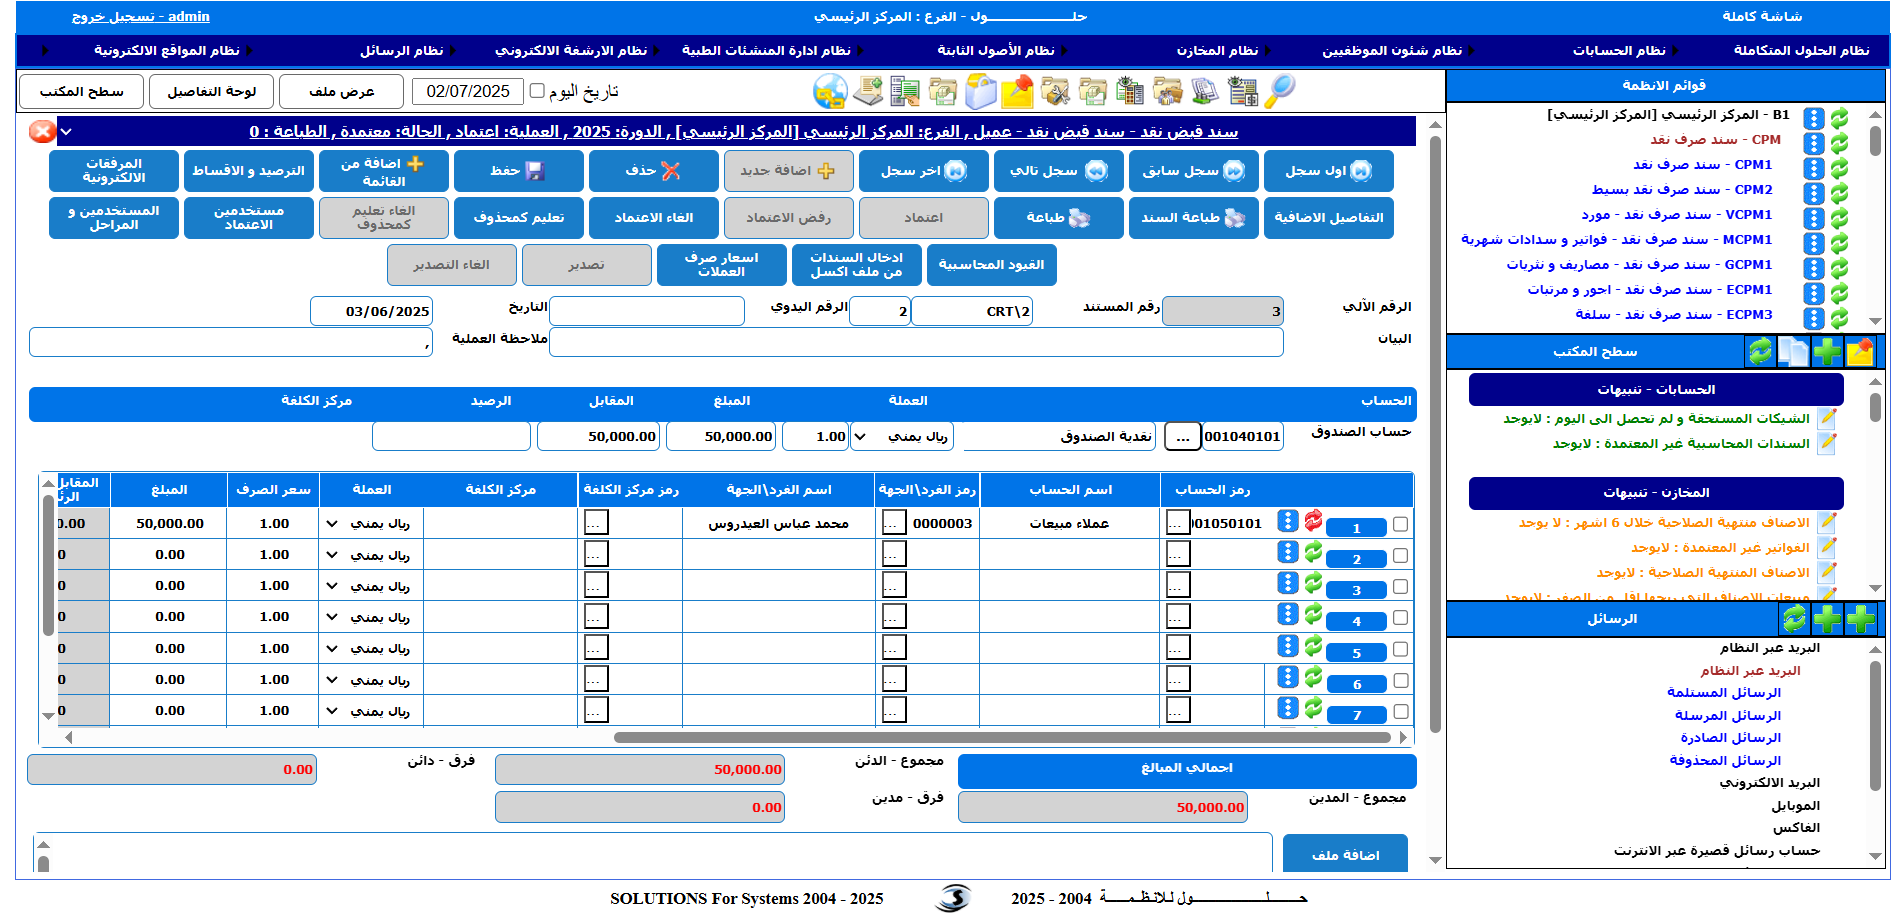Image resolution: width=1891 pixels, height=917 pixels.
Task: Click the stamp documents toolbar icon
Action: click(1205, 91)
